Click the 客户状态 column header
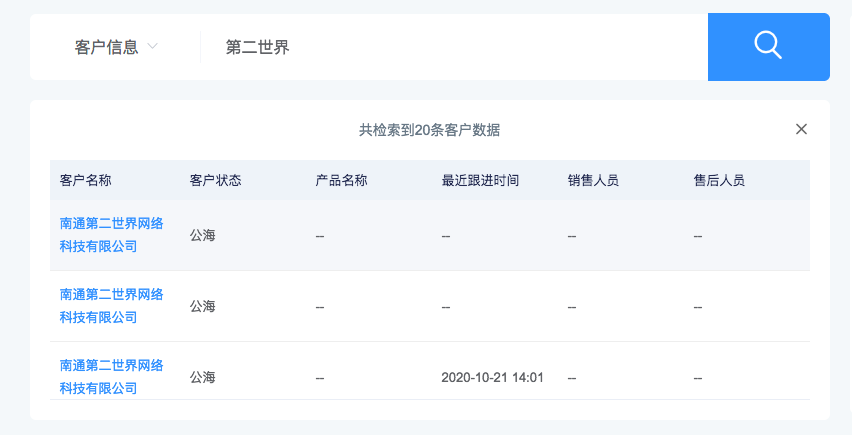 click(x=216, y=180)
